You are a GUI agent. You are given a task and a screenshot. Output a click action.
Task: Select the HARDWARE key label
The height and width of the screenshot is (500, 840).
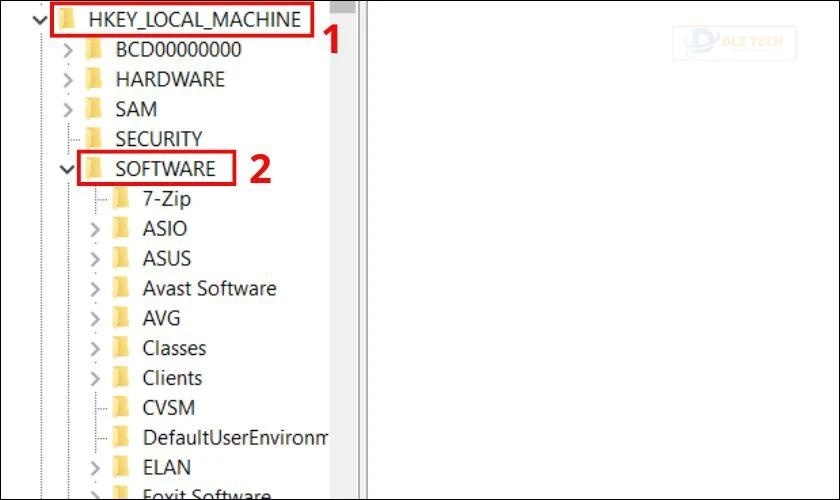point(170,80)
